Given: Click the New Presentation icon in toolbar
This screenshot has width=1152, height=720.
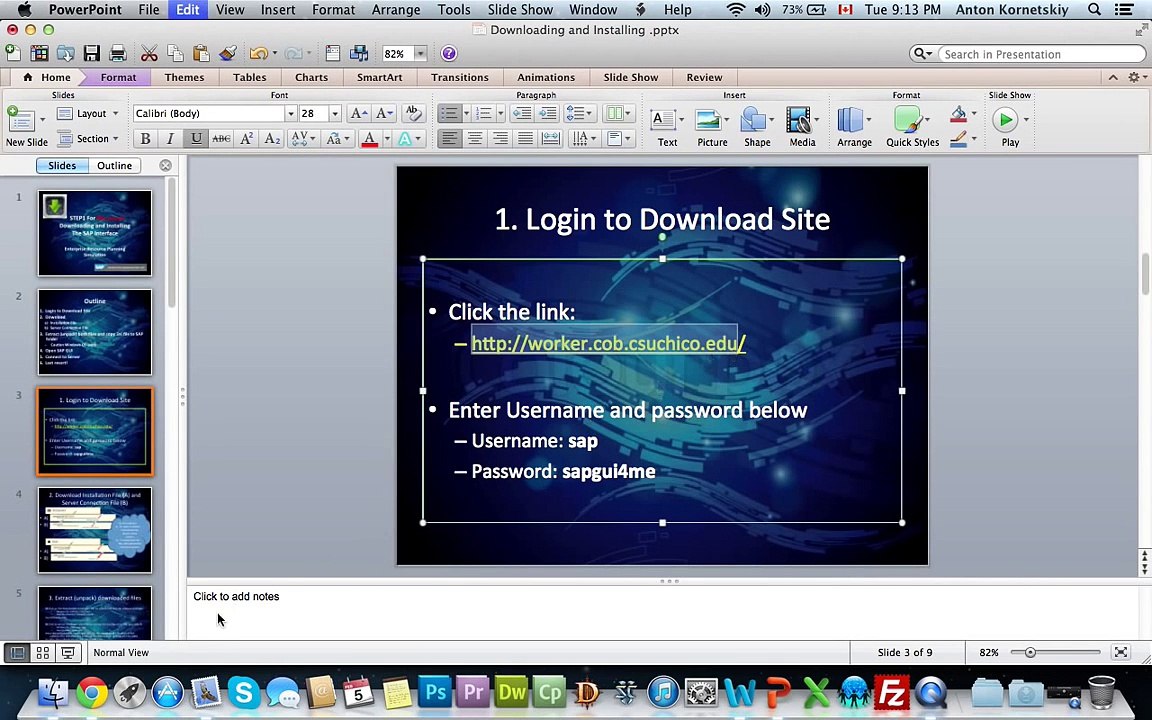Looking at the screenshot, I should [x=12, y=53].
